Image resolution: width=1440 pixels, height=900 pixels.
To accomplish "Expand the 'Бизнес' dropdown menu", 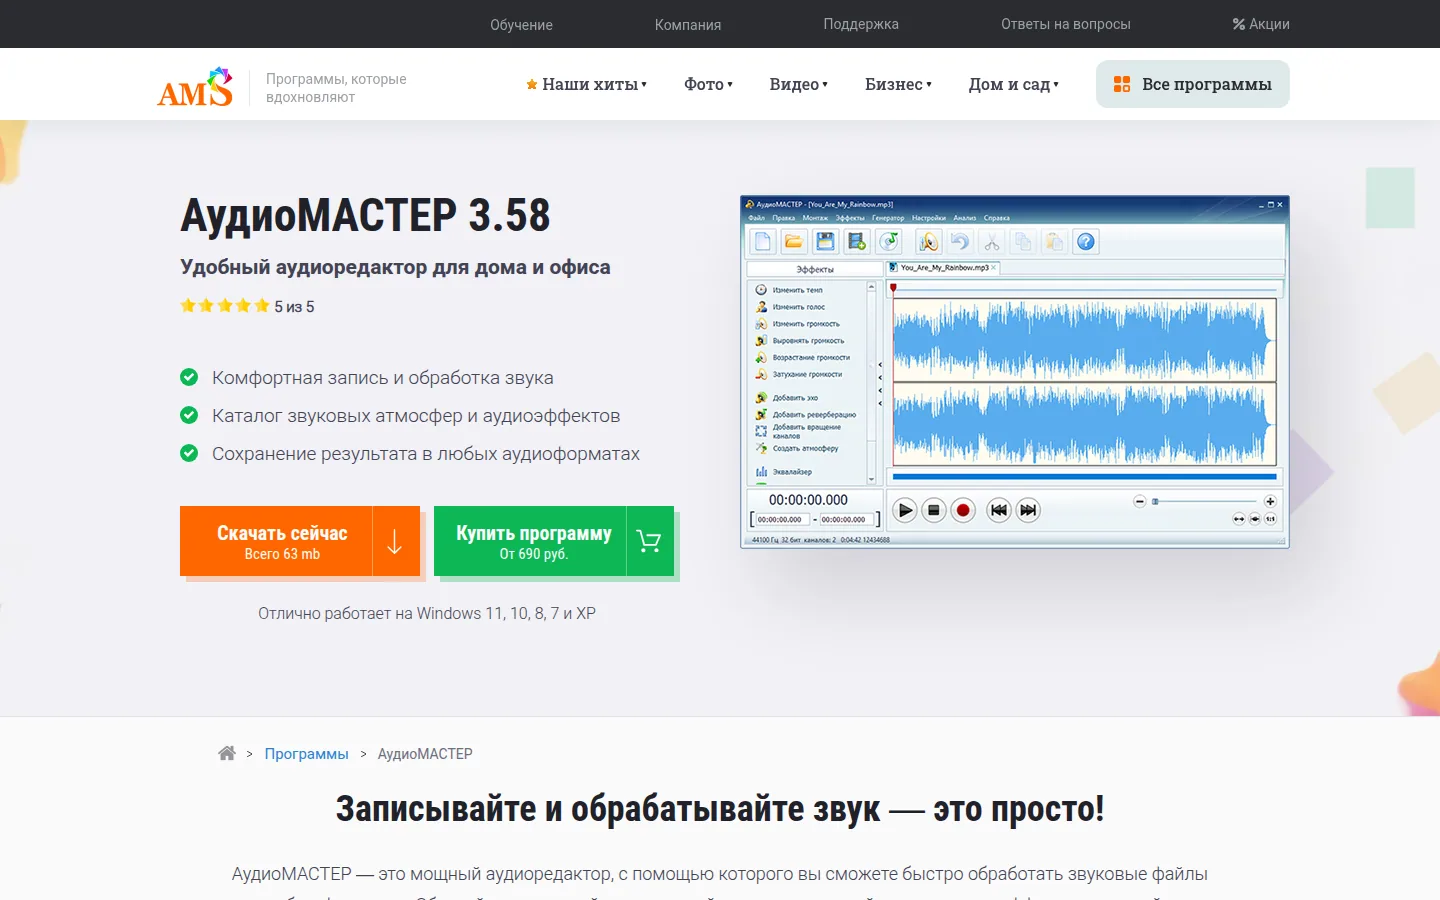I will 898,85.
